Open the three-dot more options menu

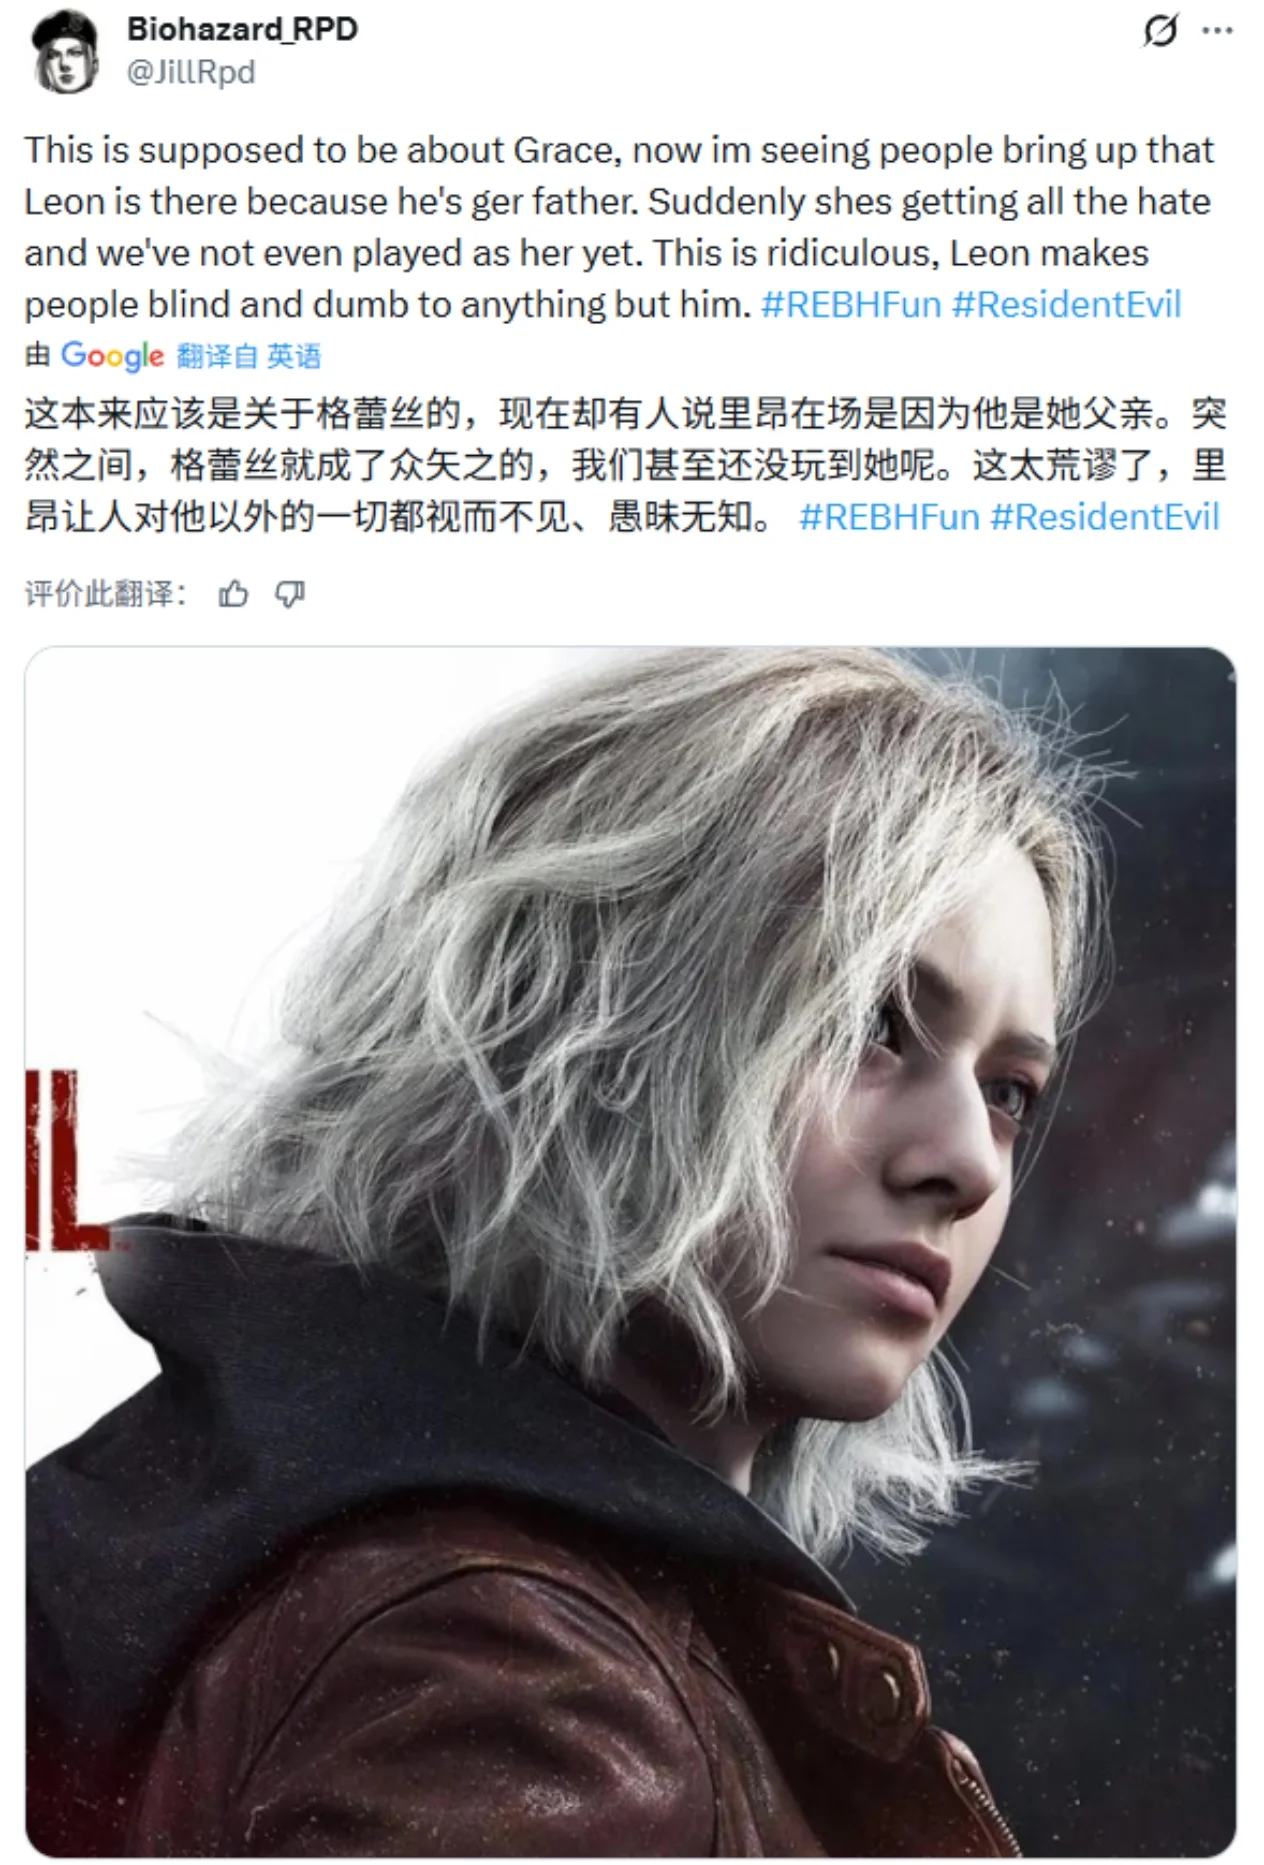click(1217, 31)
